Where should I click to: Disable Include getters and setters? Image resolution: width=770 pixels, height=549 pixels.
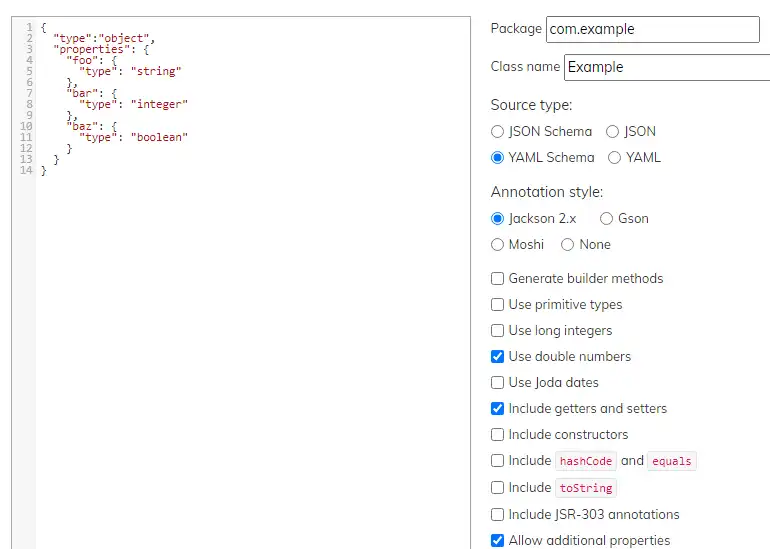coord(498,409)
